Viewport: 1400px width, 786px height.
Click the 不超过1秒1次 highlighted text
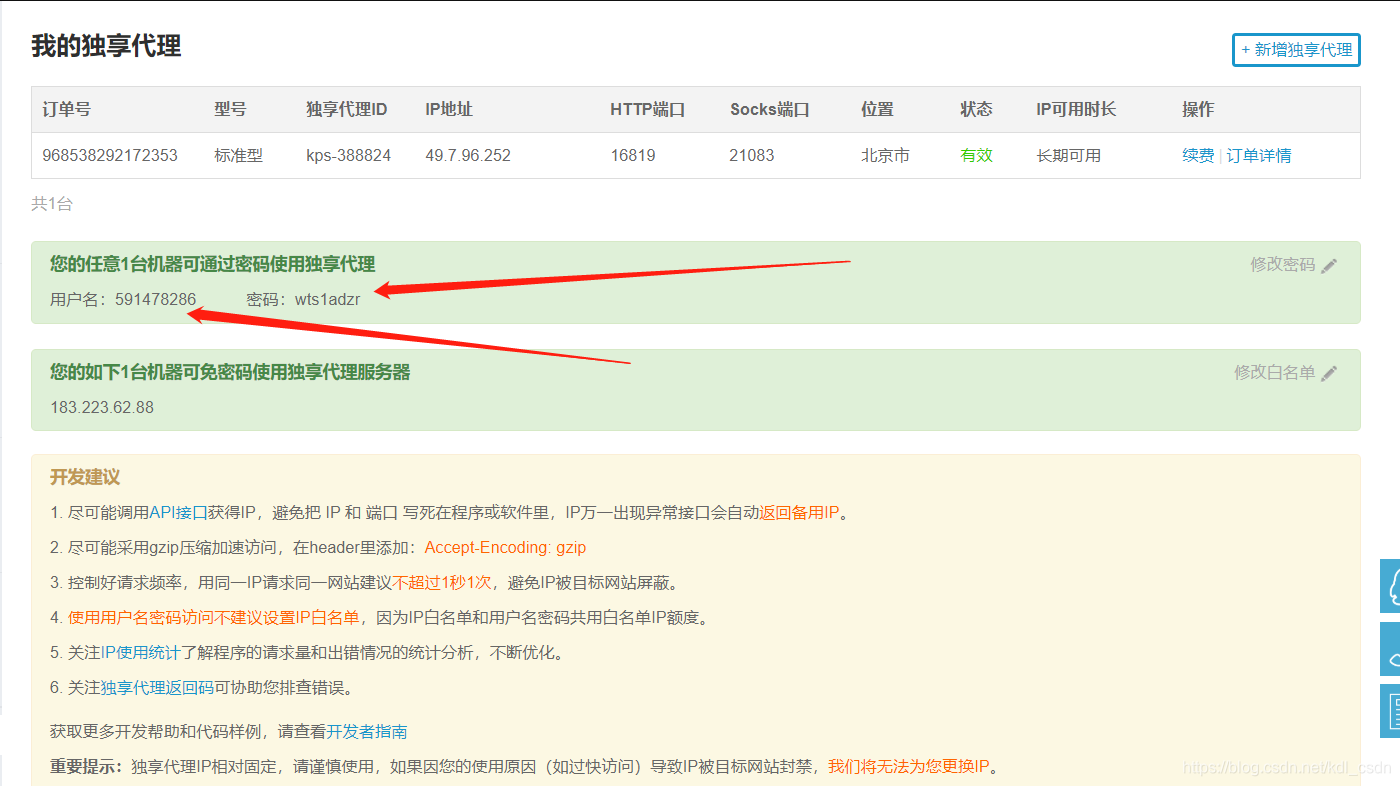point(442,583)
